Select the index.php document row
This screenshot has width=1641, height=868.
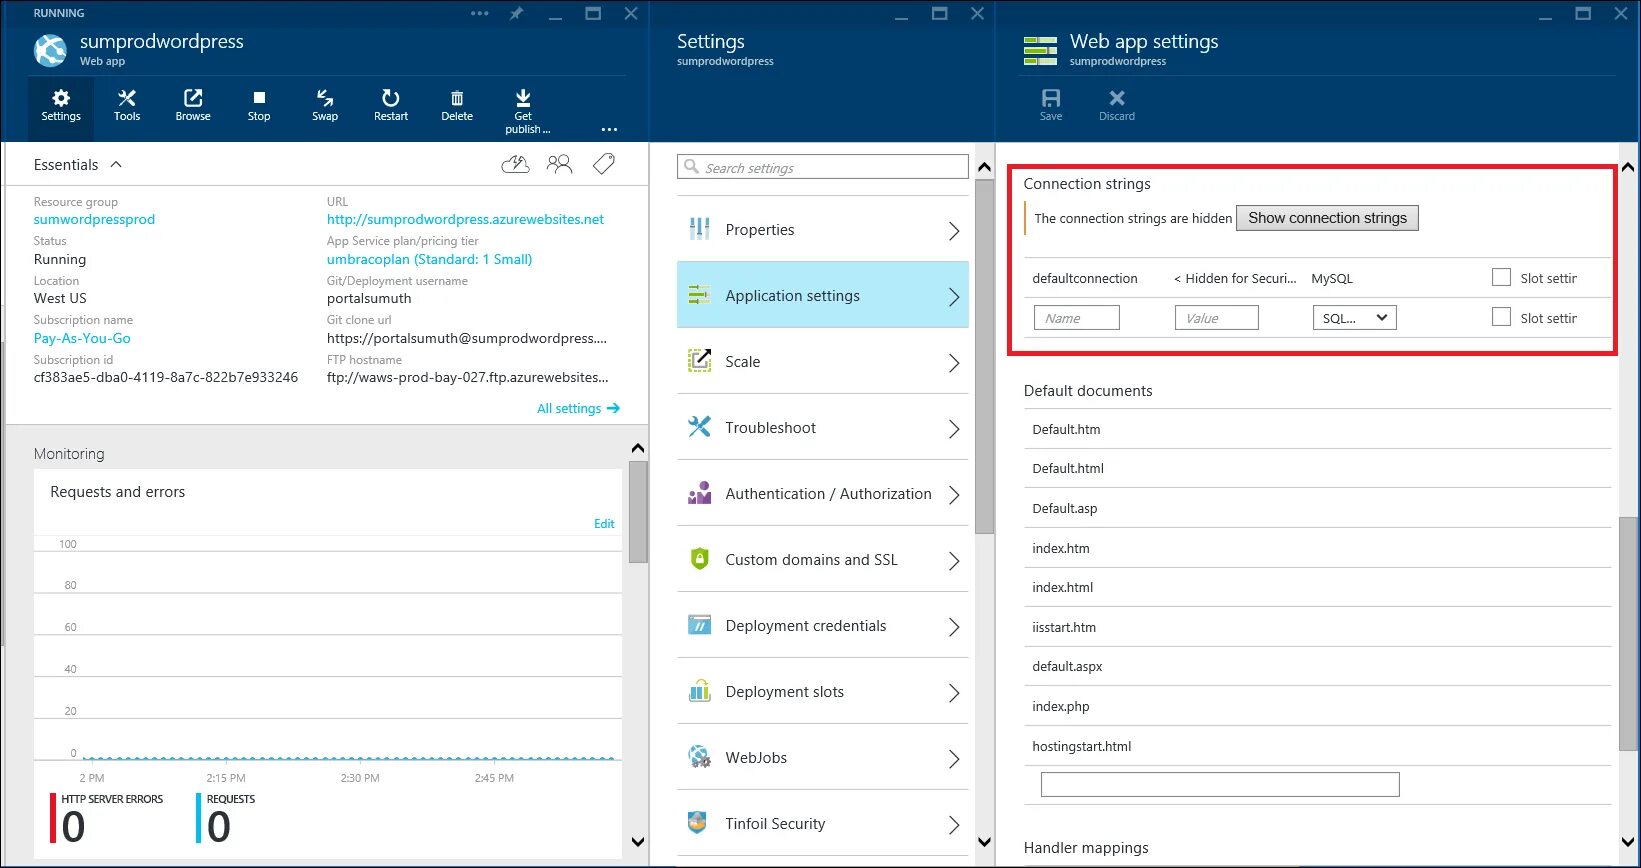[x=1317, y=706]
